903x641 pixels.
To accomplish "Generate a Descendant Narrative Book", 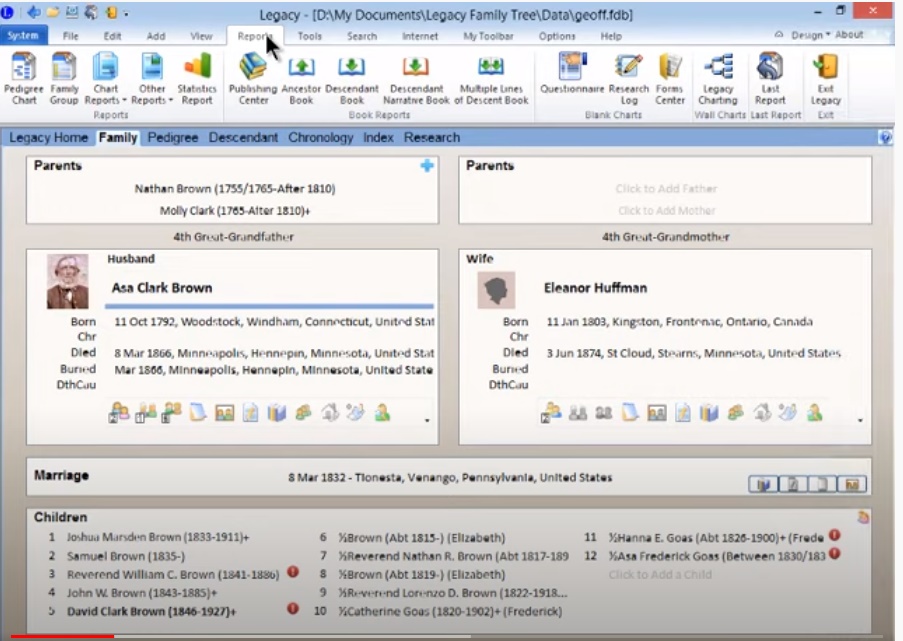I will pos(416,78).
